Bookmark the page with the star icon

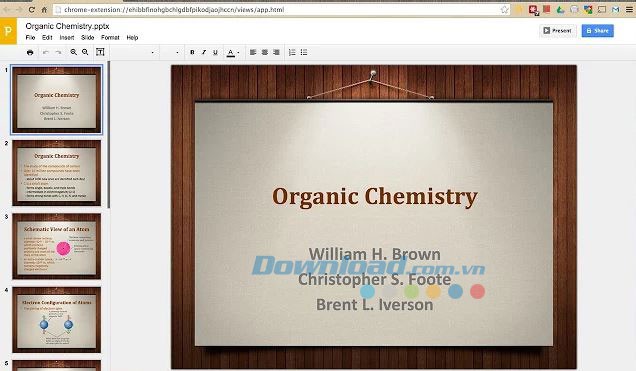504,9
